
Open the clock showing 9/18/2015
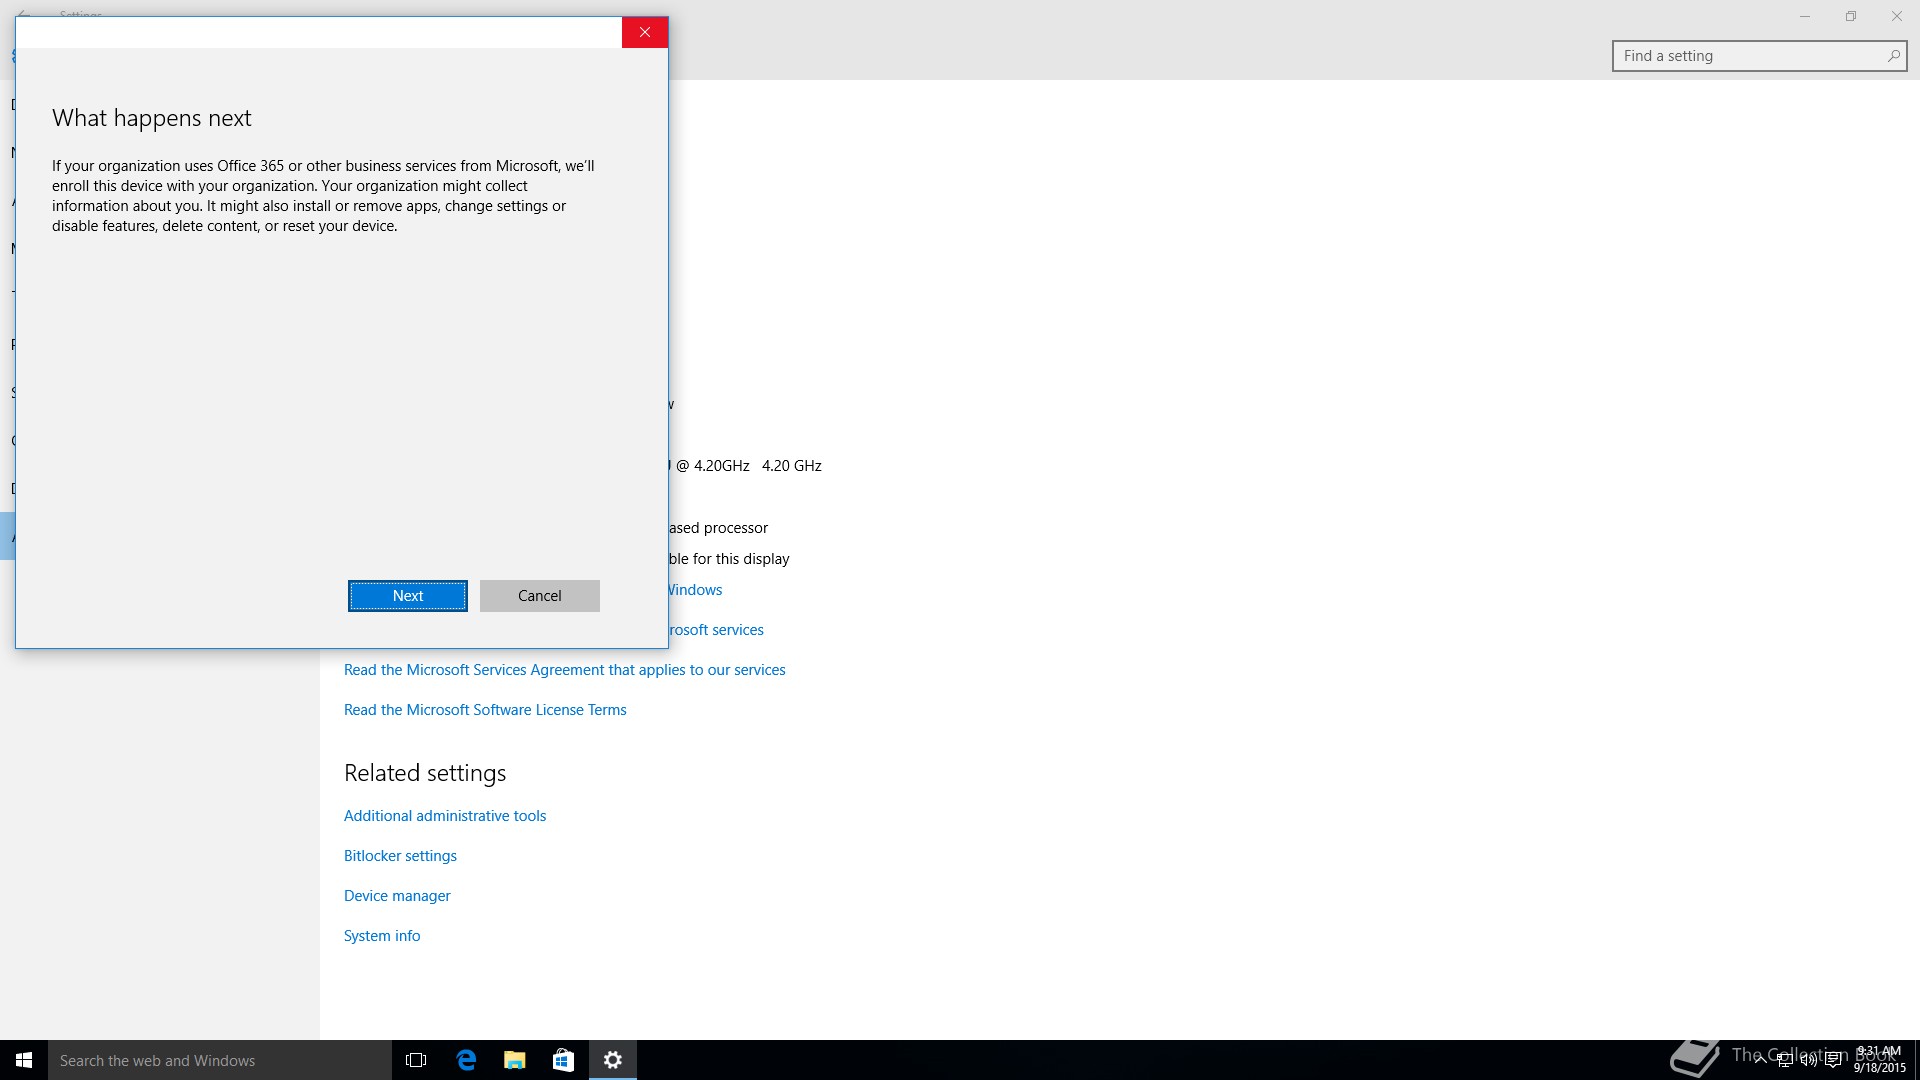coord(1879,1060)
